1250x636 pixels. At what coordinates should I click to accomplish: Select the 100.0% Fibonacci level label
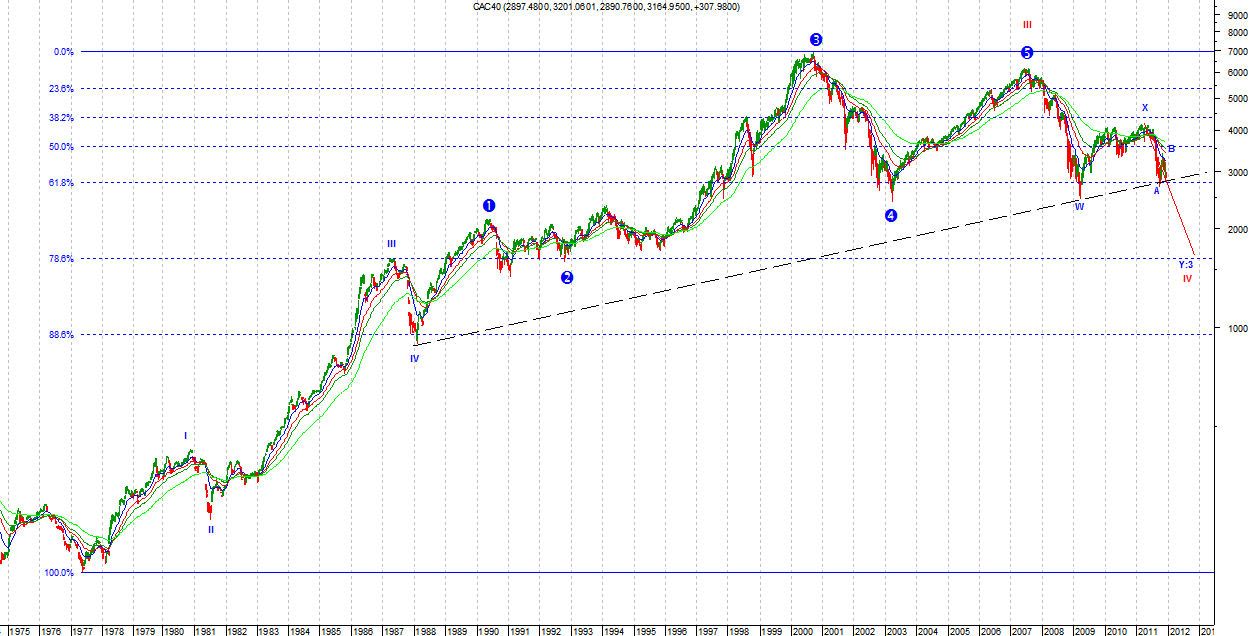[60, 573]
